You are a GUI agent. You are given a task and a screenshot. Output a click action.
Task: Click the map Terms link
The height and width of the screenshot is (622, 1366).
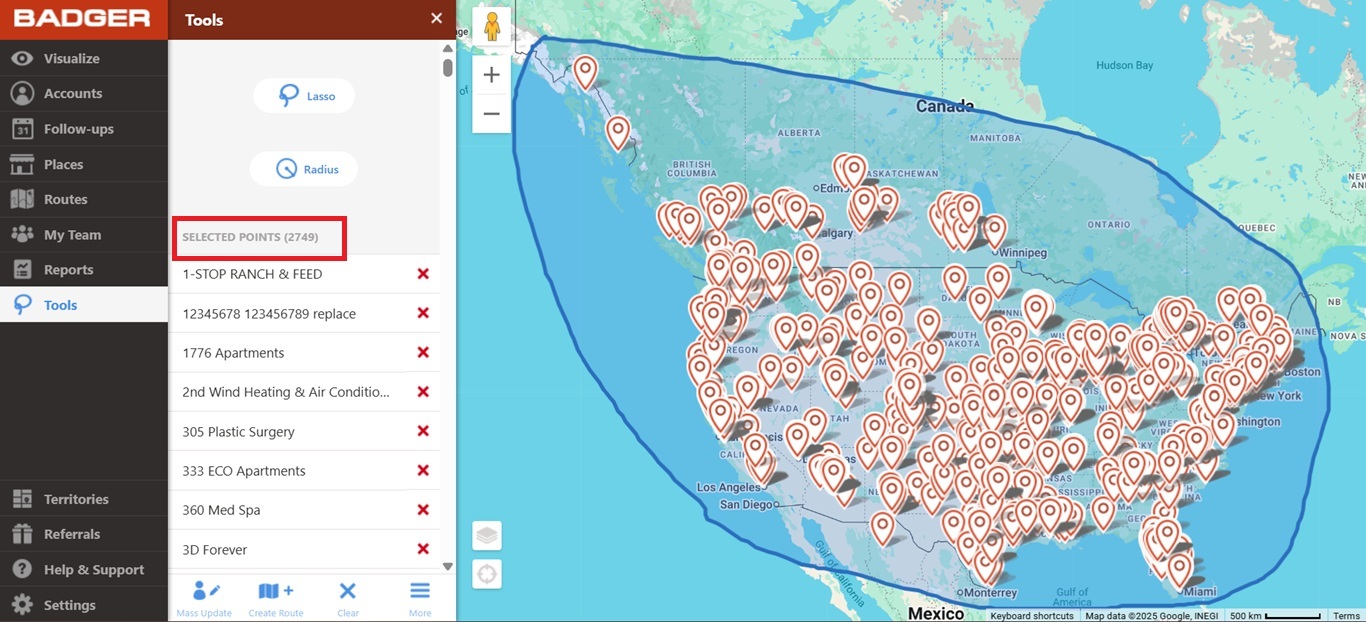1346,616
